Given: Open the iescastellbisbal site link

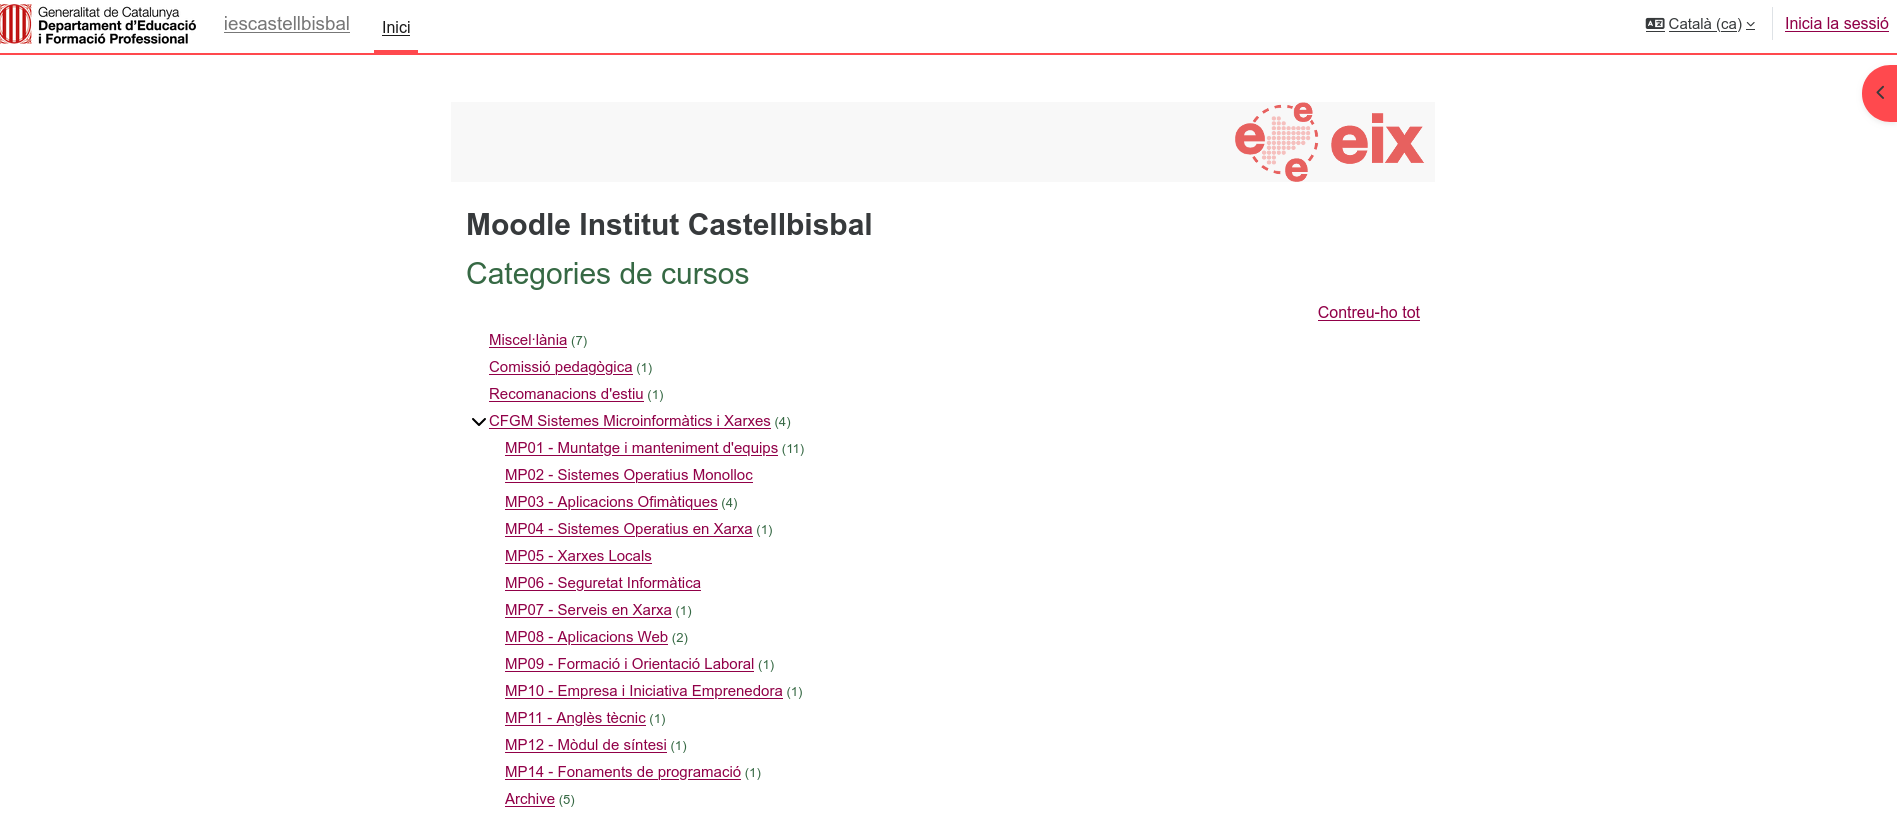Looking at the screenshot, I should [x=287, y=24].
